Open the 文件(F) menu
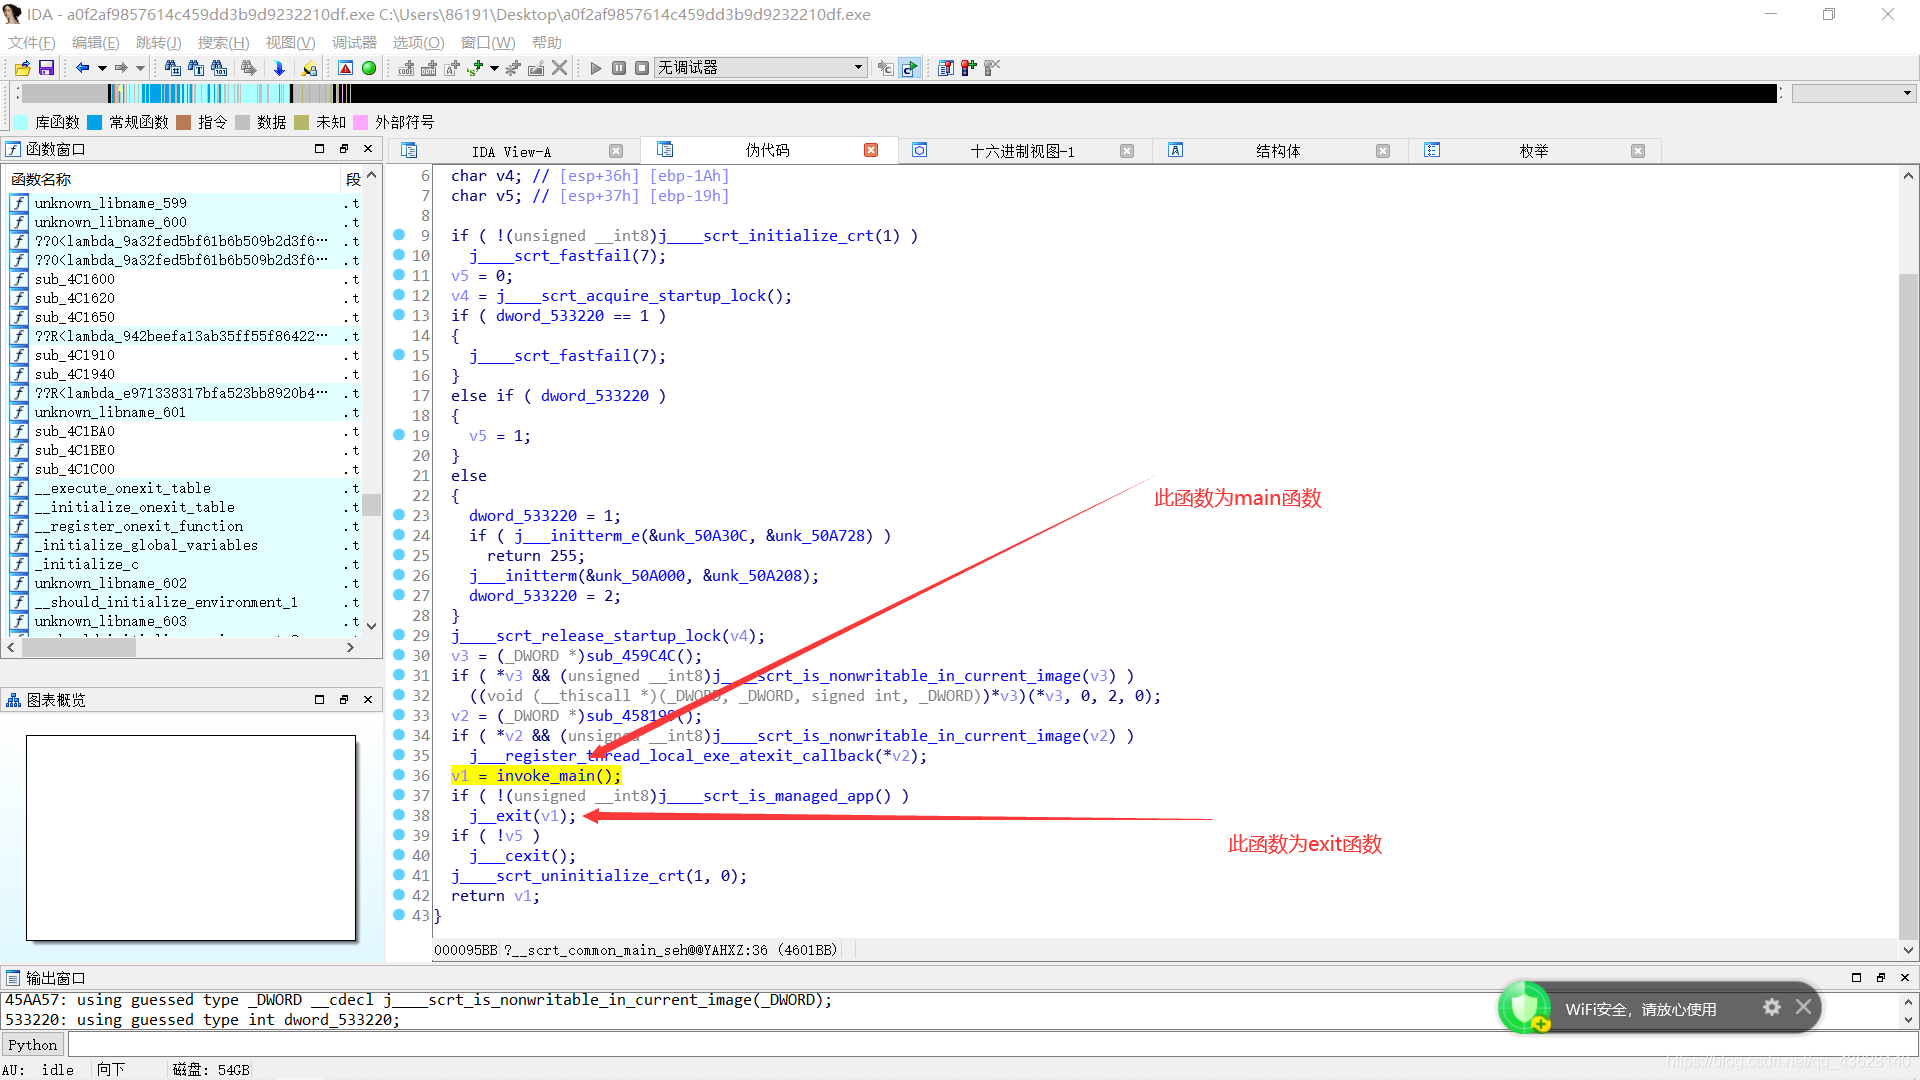The width and height of the screenshot is (1920, 1080). click(31, 42)
